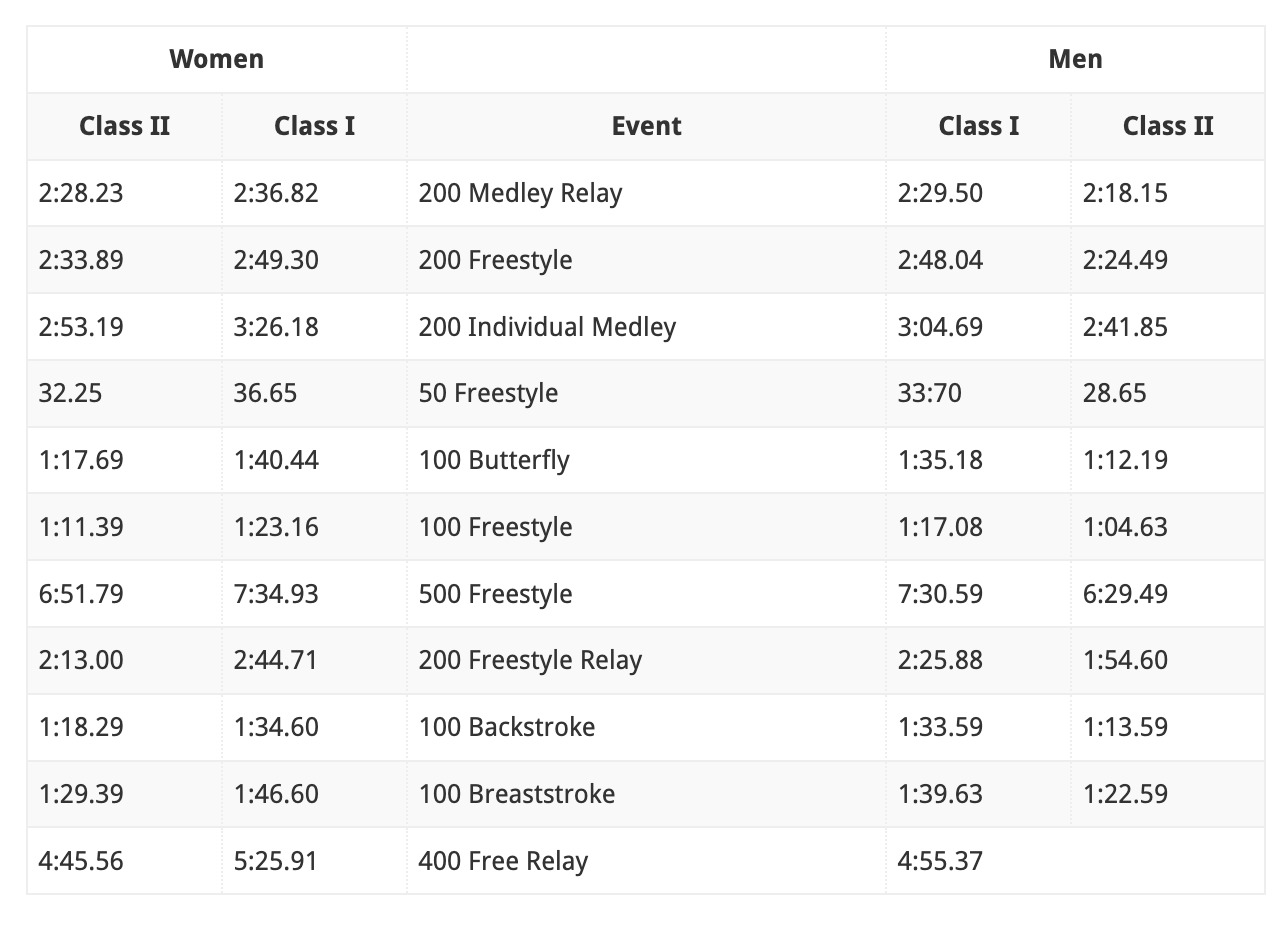Select the 1:54.60 men's Class II time
1282x928 pixels.
click(x=1125, y=660)
